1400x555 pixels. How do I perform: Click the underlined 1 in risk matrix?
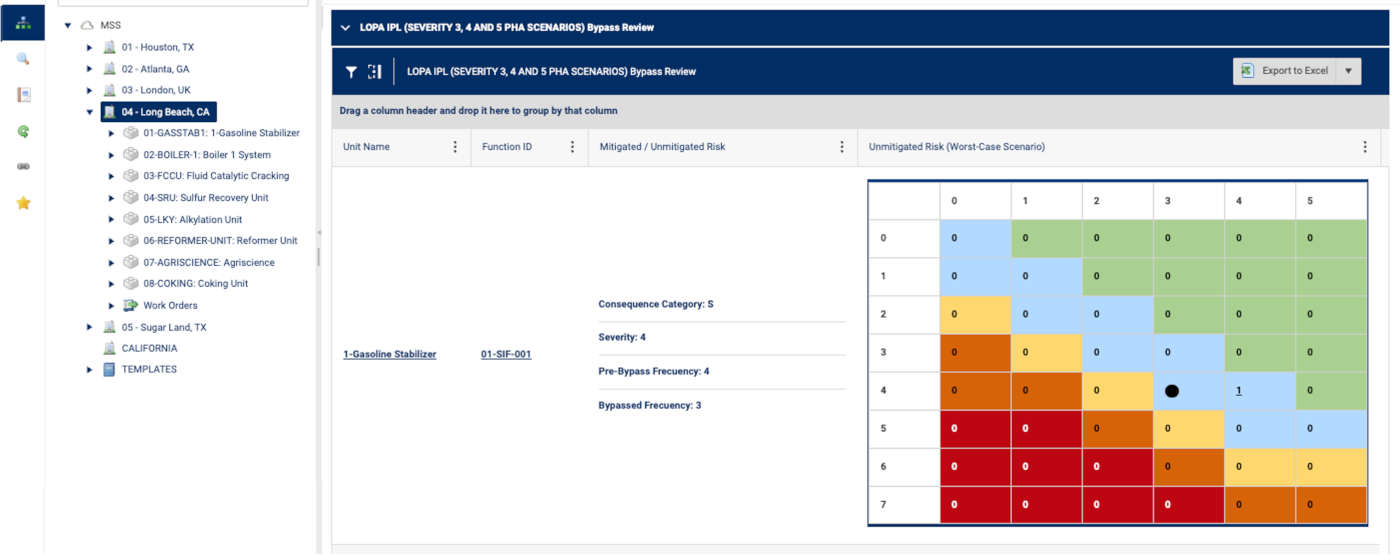point(1239,391)
